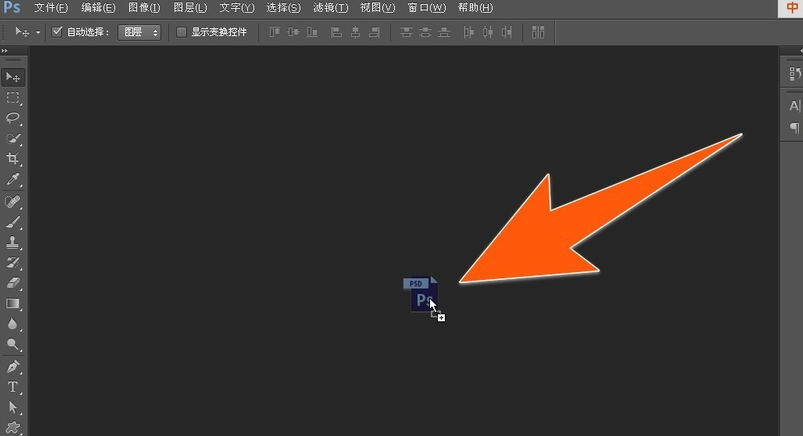Viewport: 803px width, 436px height.
Task: Open the 图层 auto-select dropdown
Action: 139,32
